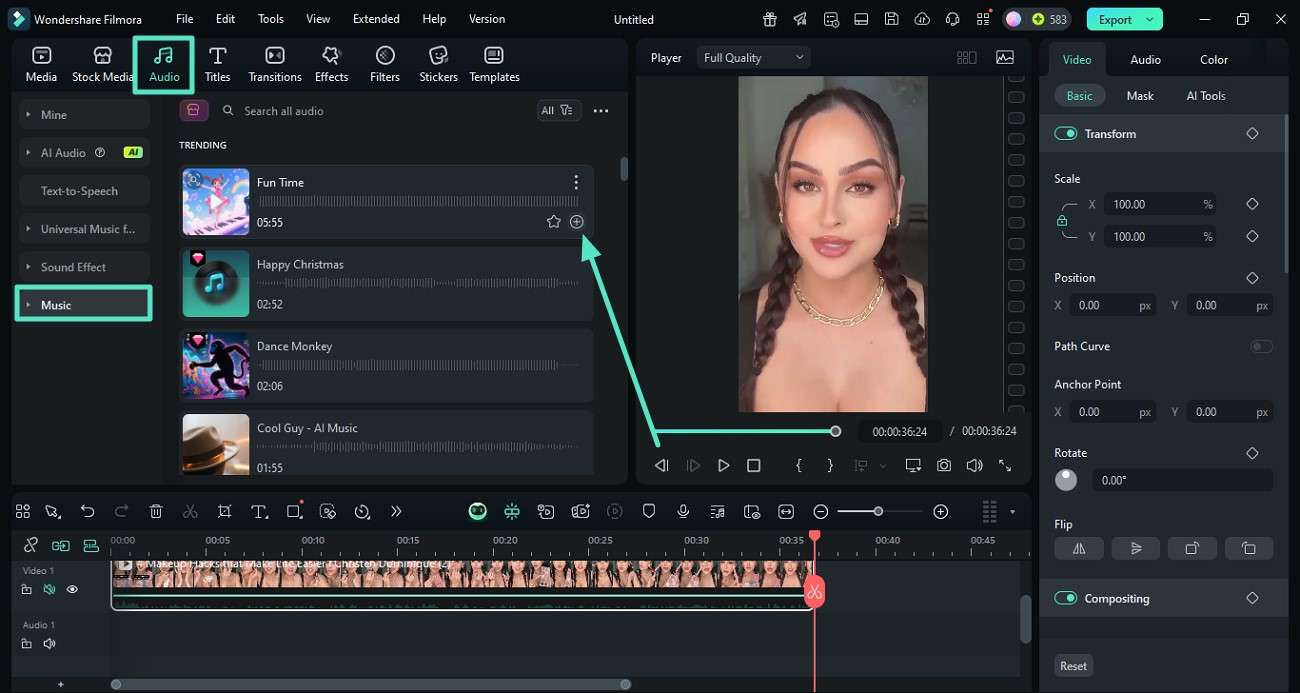Hide the Video 1 track with eye icon
Screen dimensions: 1300x693
pyautogui.click(x=72, y=590)
